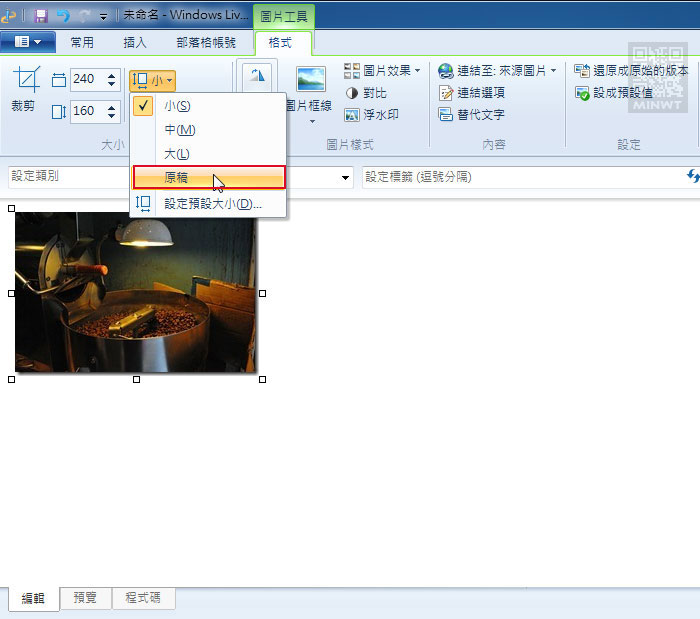Switch to the Edit (編輯) view tab
Image resolution: width=700 pixels, height=619 pixels.
33,598
